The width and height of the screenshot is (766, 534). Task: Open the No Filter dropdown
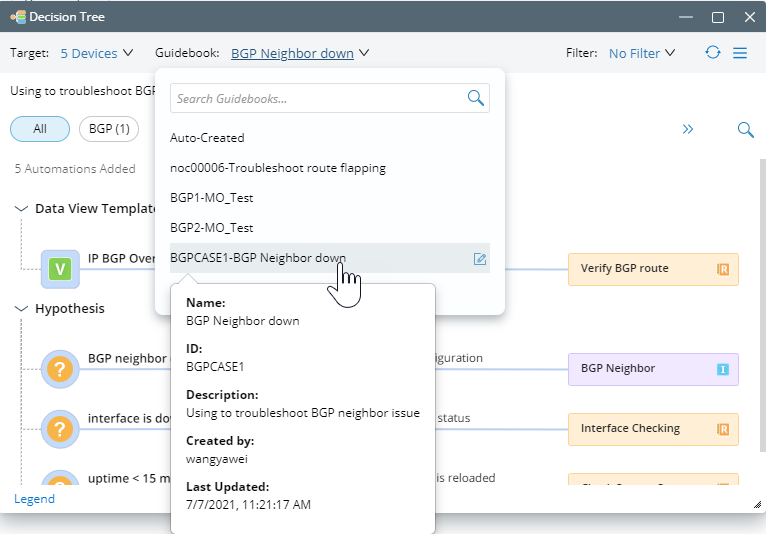[x=641, y=53]
